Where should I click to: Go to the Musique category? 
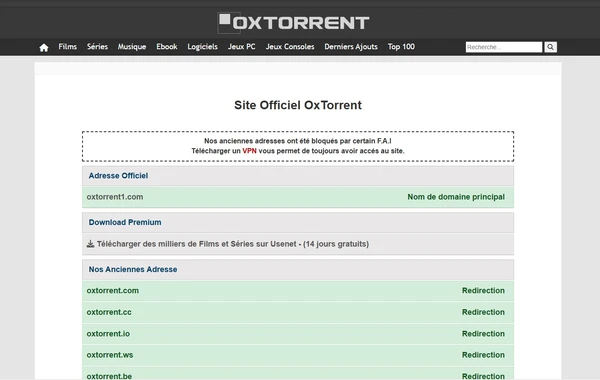[x=132, y=47]
